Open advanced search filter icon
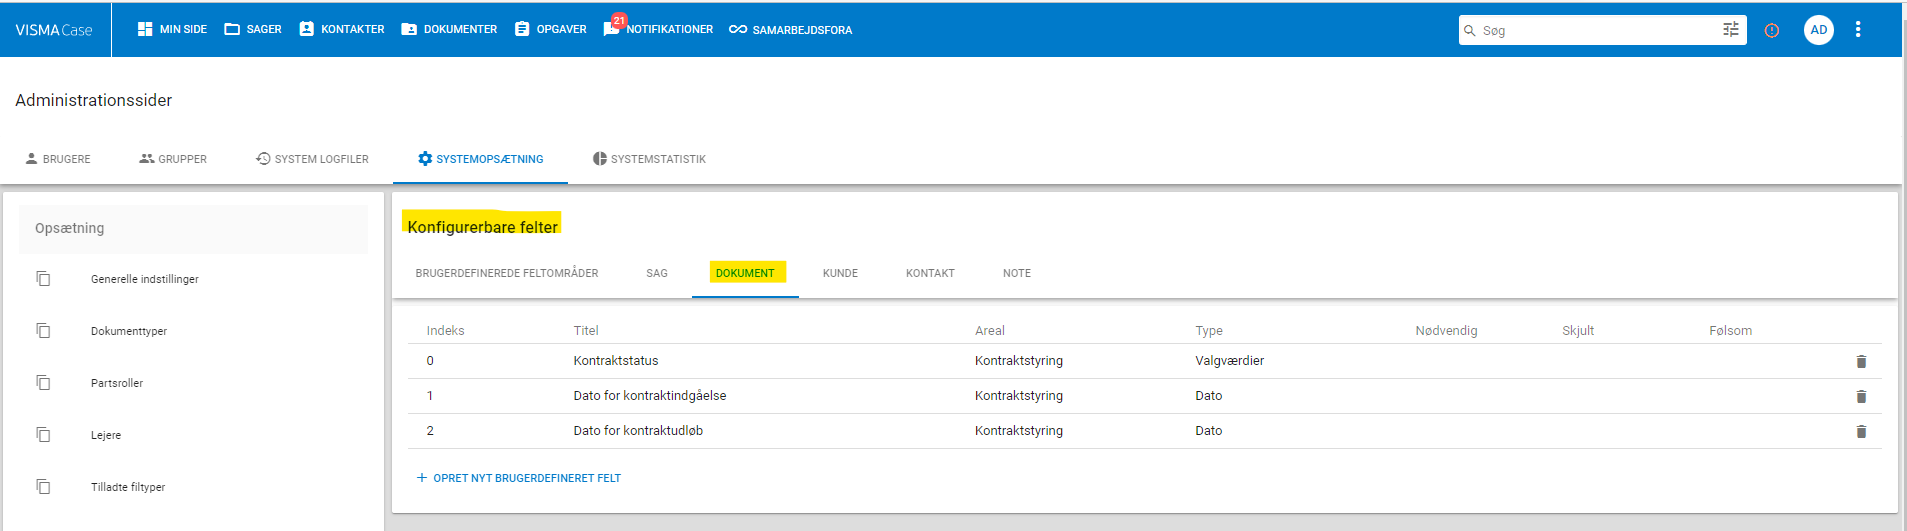This screenshot has width=1907, height=531. click(1731, 29)
